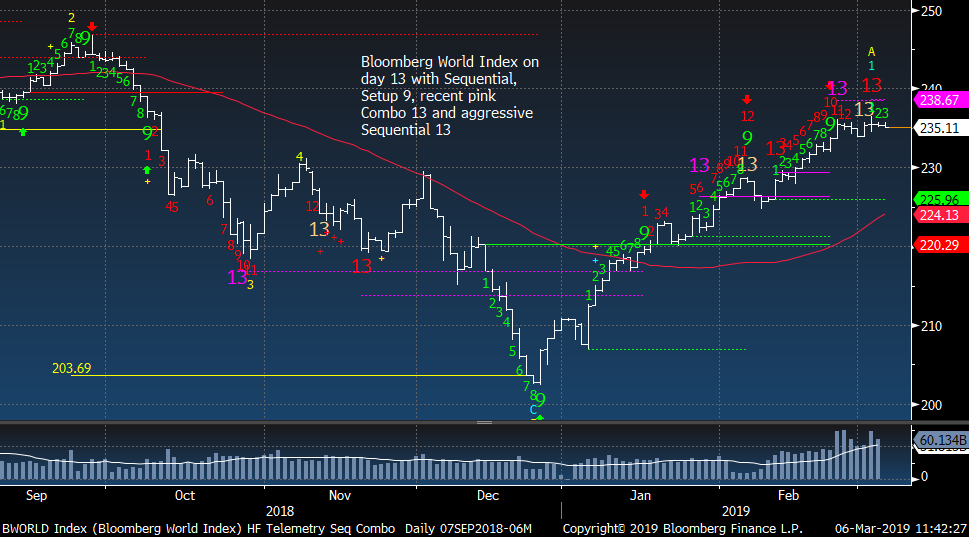Click the magenta 238.67 price tag
This screenshot has height=537, width=969.
tap(940, 100)
